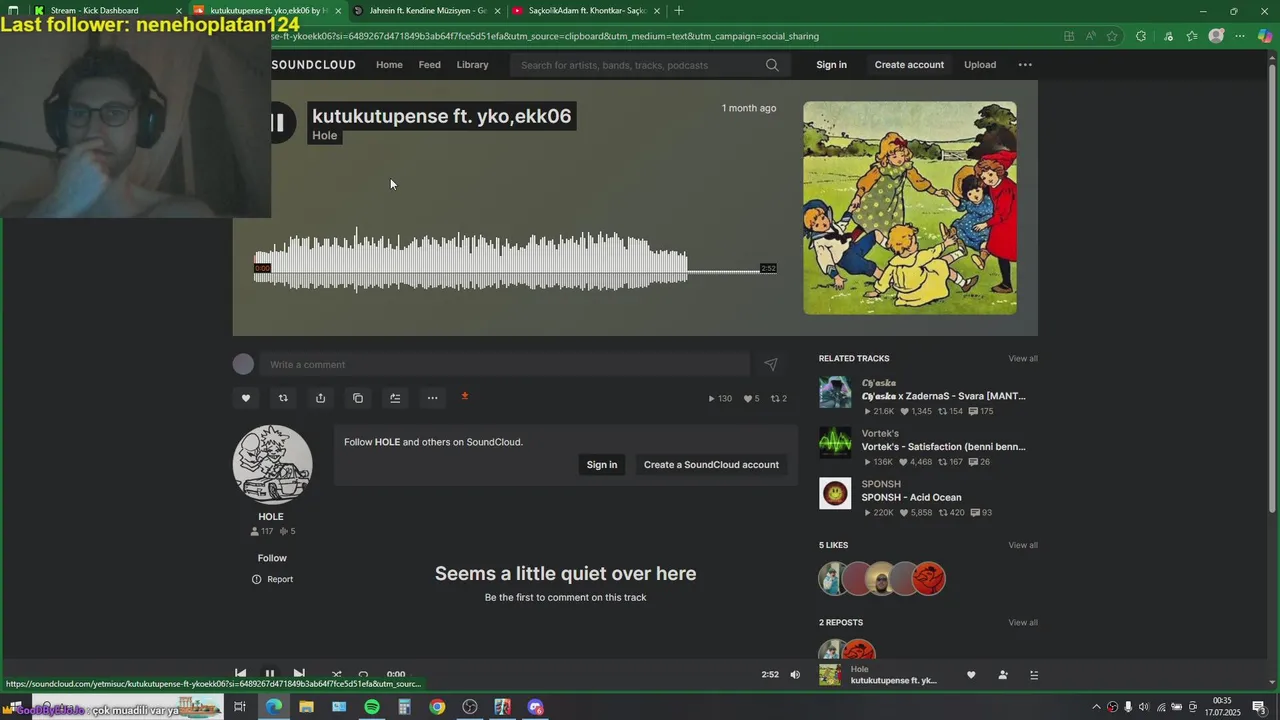The image size is (1280, 720).
Task: Open Google Chrome from the taskbar
Action: tap(437, 707)
